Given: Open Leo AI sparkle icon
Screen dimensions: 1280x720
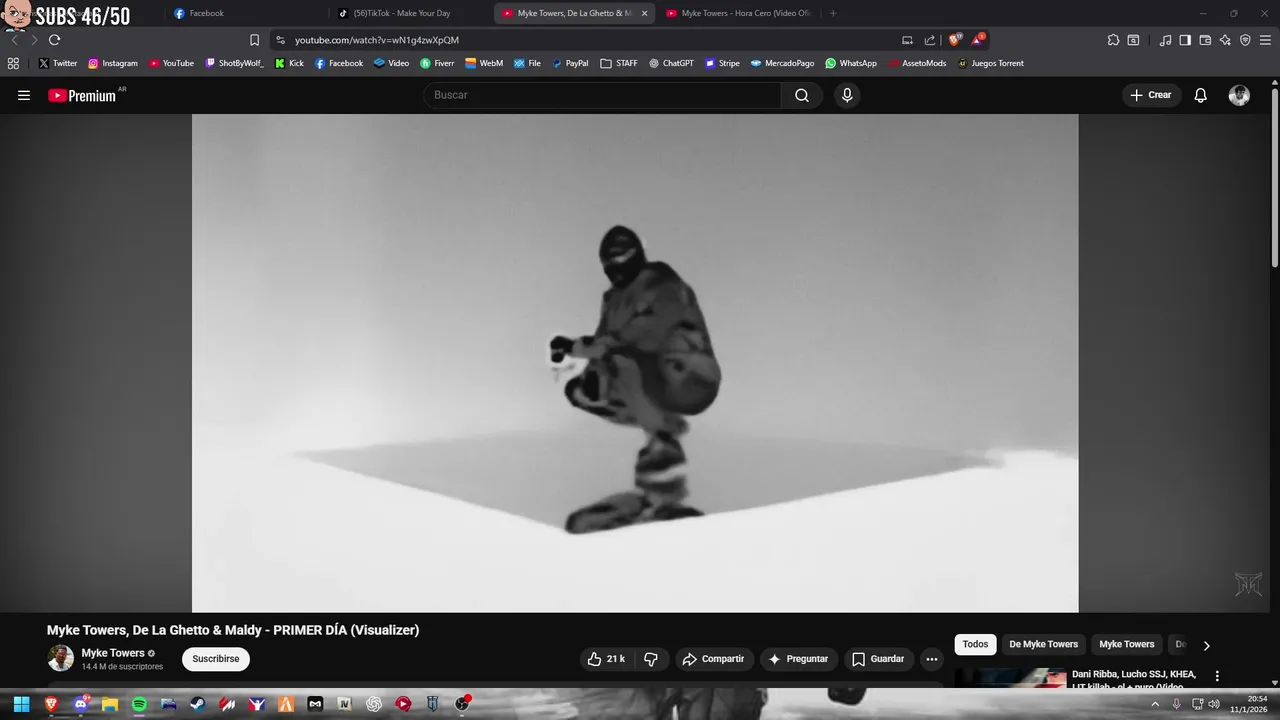Looking at the screenshot, I should [x=1225, y=40].
